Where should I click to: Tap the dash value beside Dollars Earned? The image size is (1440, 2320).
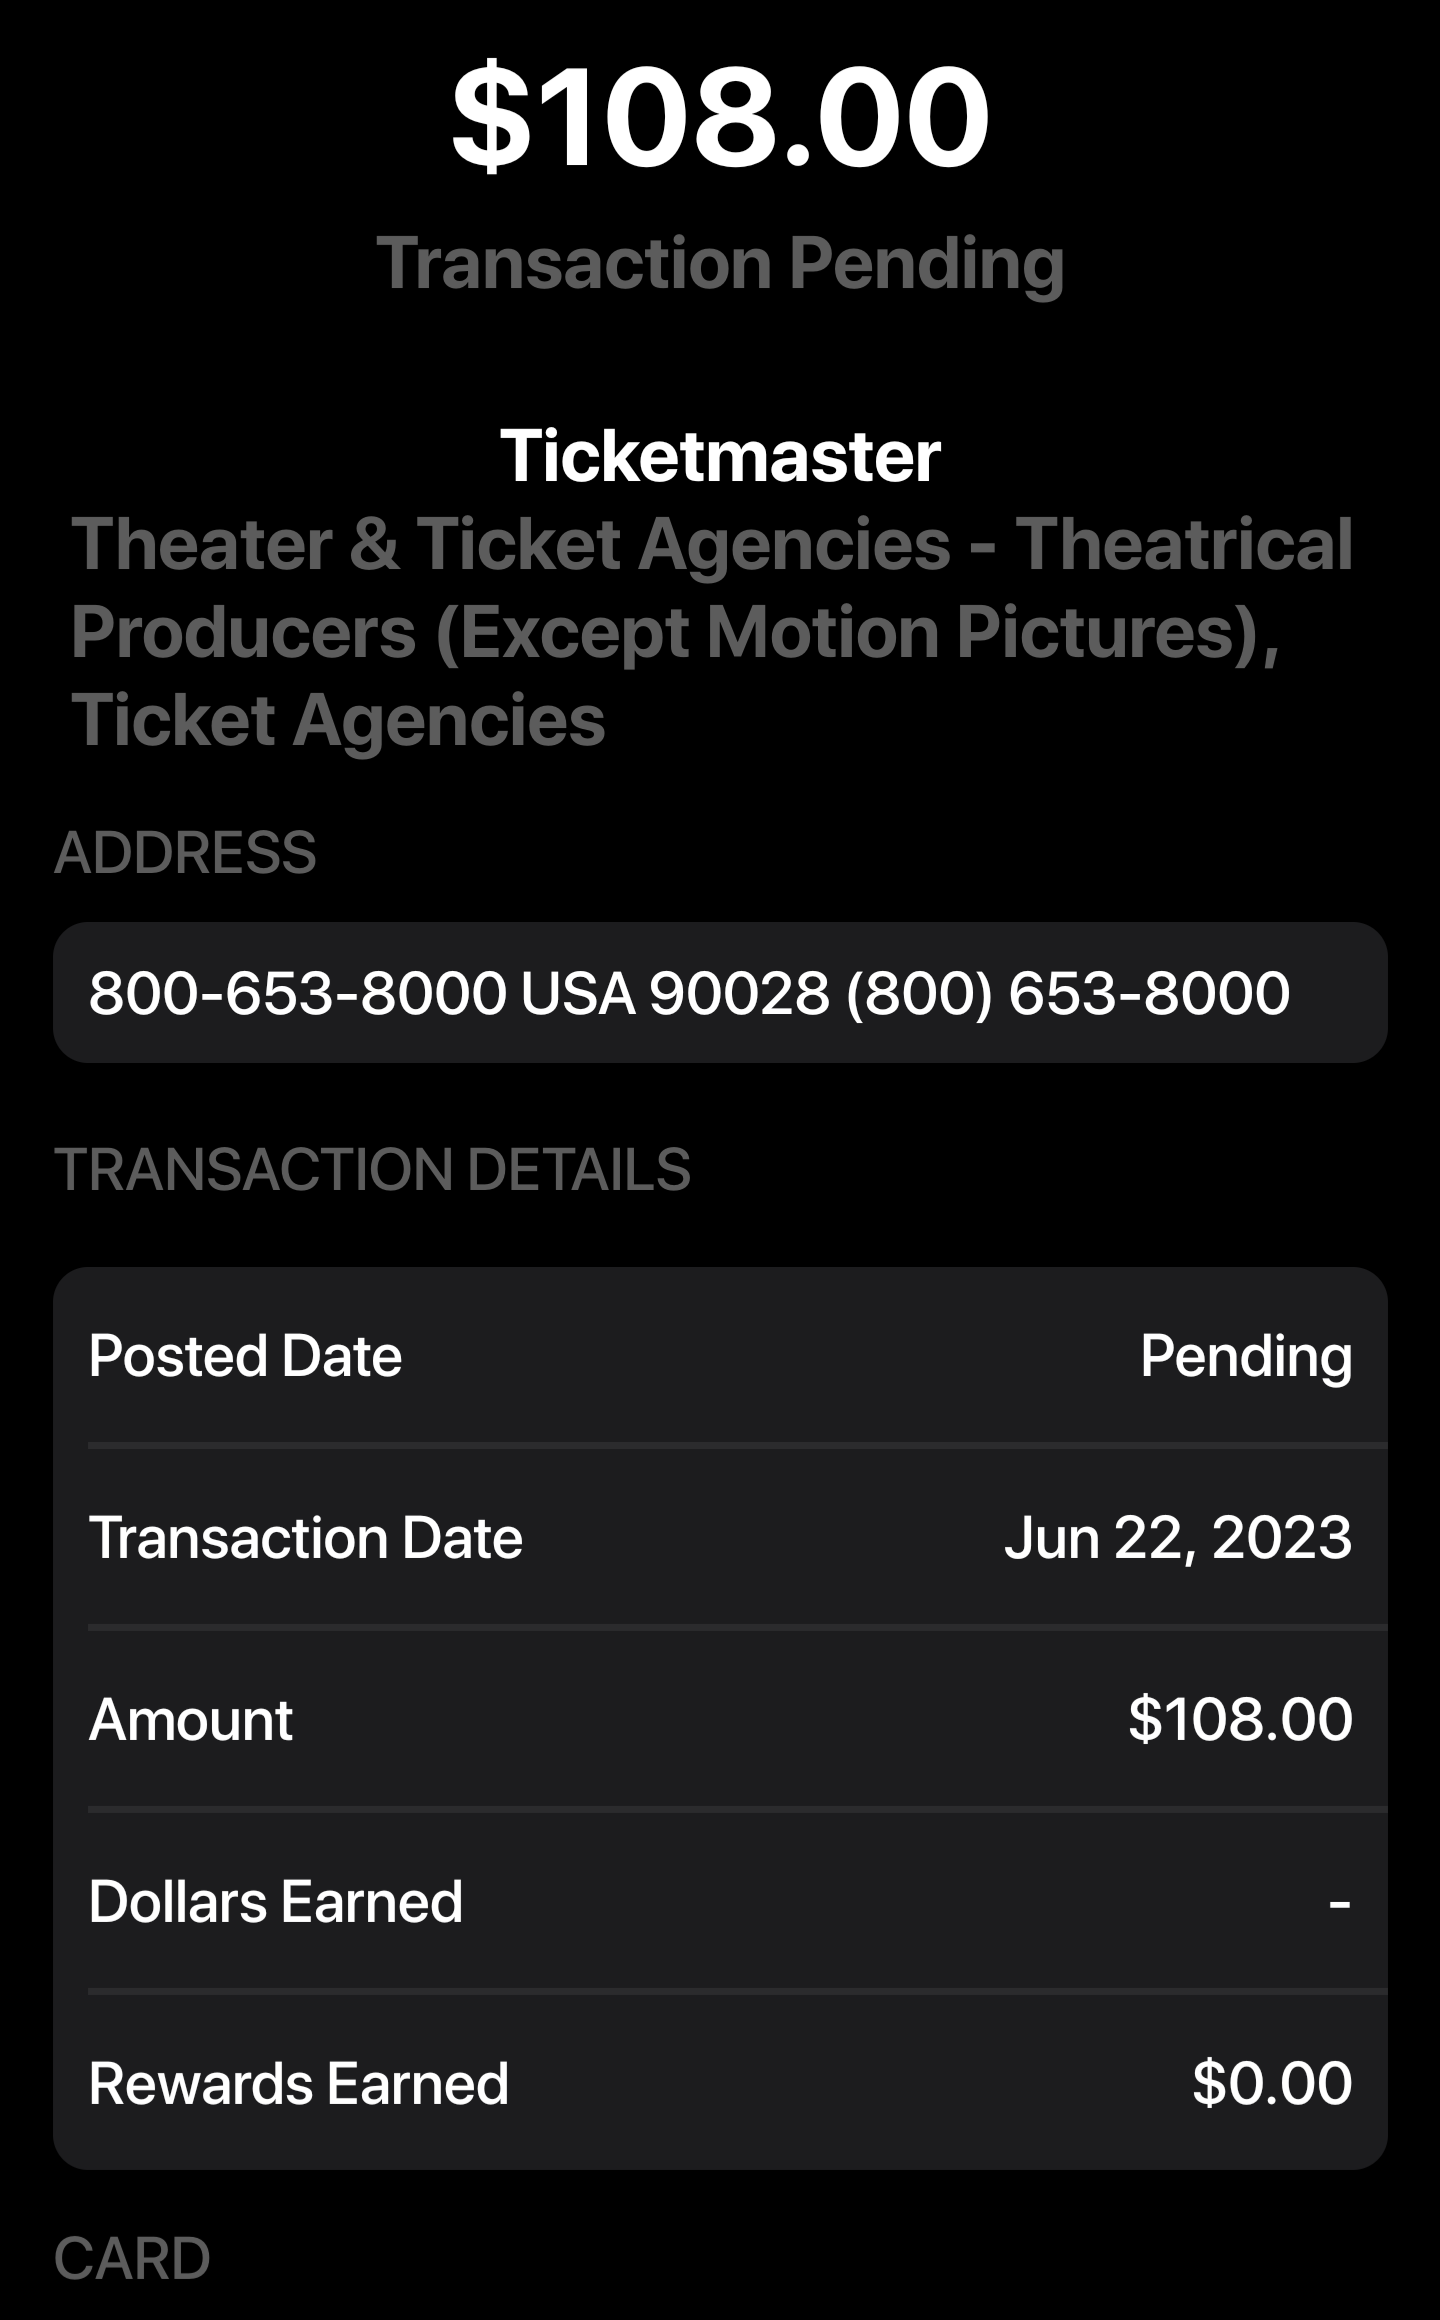(x=1340, y=1902)
